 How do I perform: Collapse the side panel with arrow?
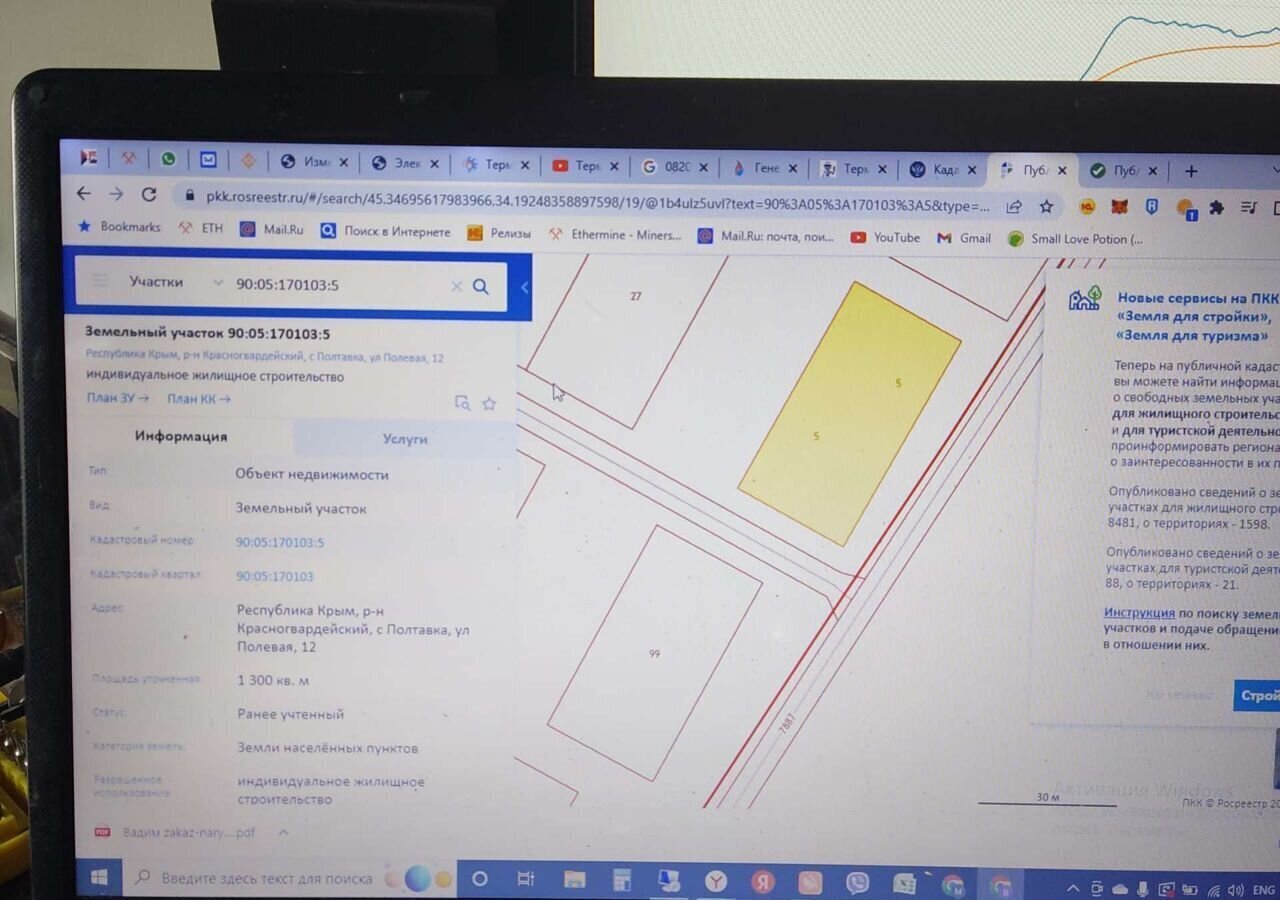pyautogui.click(x=524, y=287)
